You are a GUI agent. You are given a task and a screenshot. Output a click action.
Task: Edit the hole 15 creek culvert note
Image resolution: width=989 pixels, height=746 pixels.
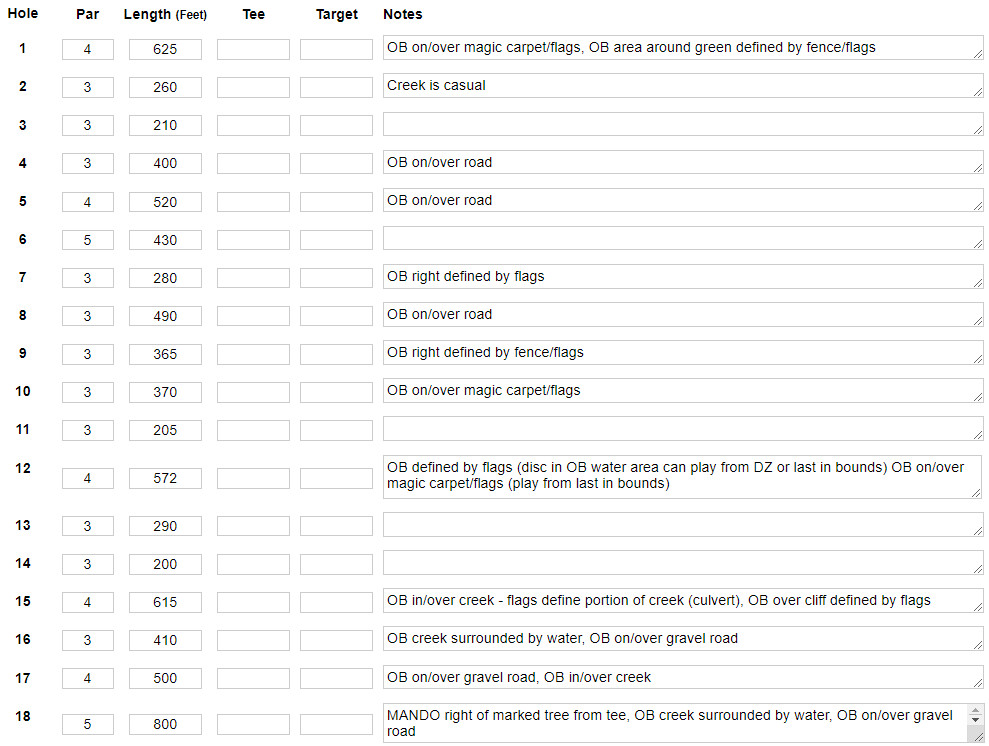683,600
